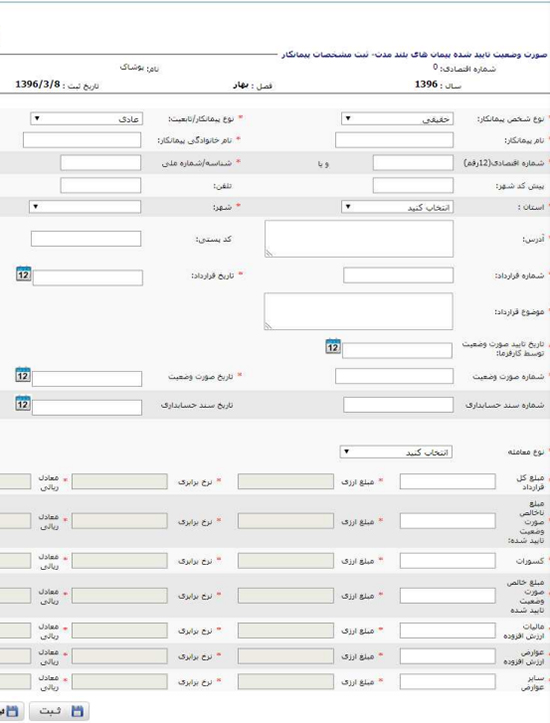550x723 pixels.
Task: Focus the کد پستی postal code field
Action: click(86, 239)
